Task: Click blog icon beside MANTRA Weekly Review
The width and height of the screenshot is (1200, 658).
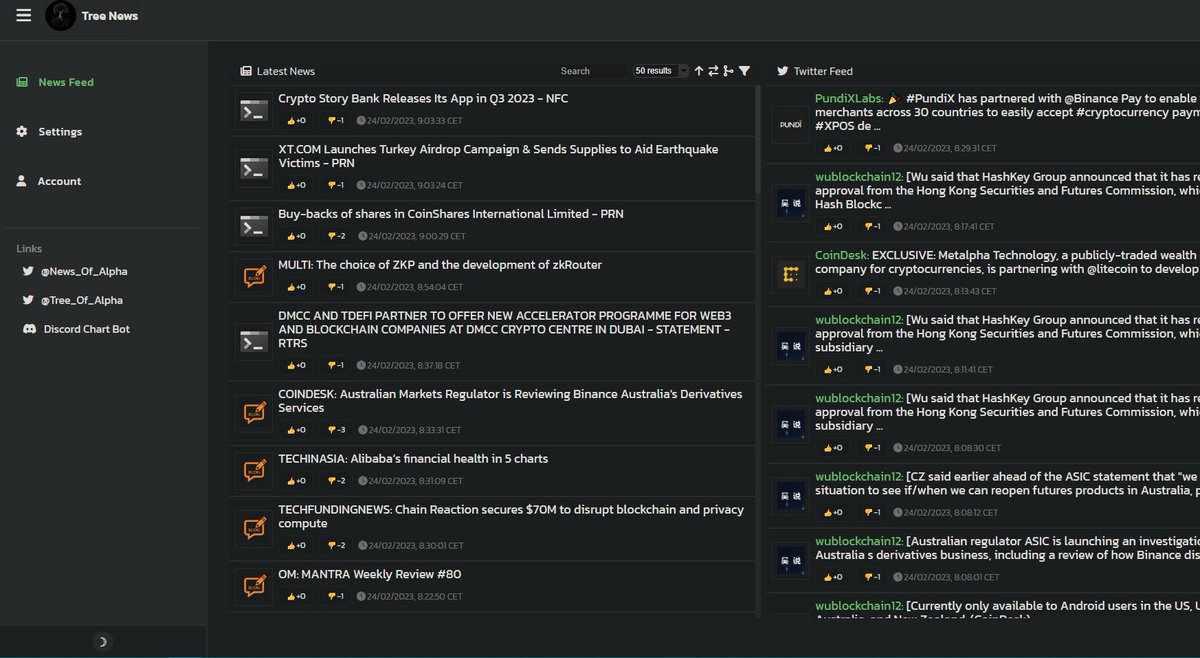Action: 254,586
